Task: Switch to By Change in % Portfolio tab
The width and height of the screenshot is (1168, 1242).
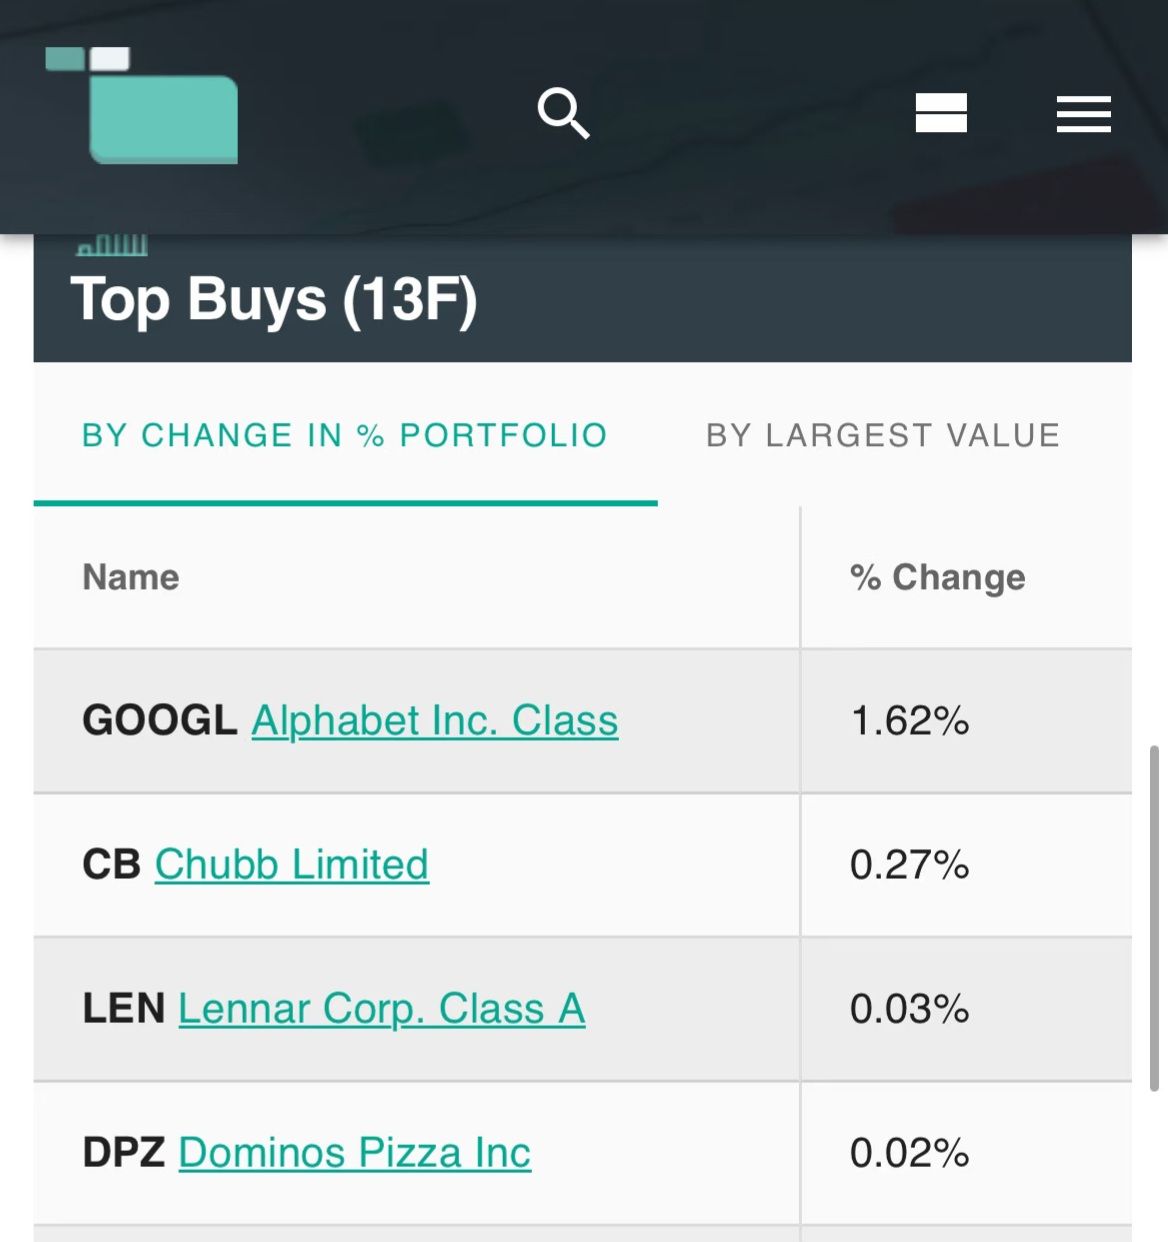Action: click(345, 435)
